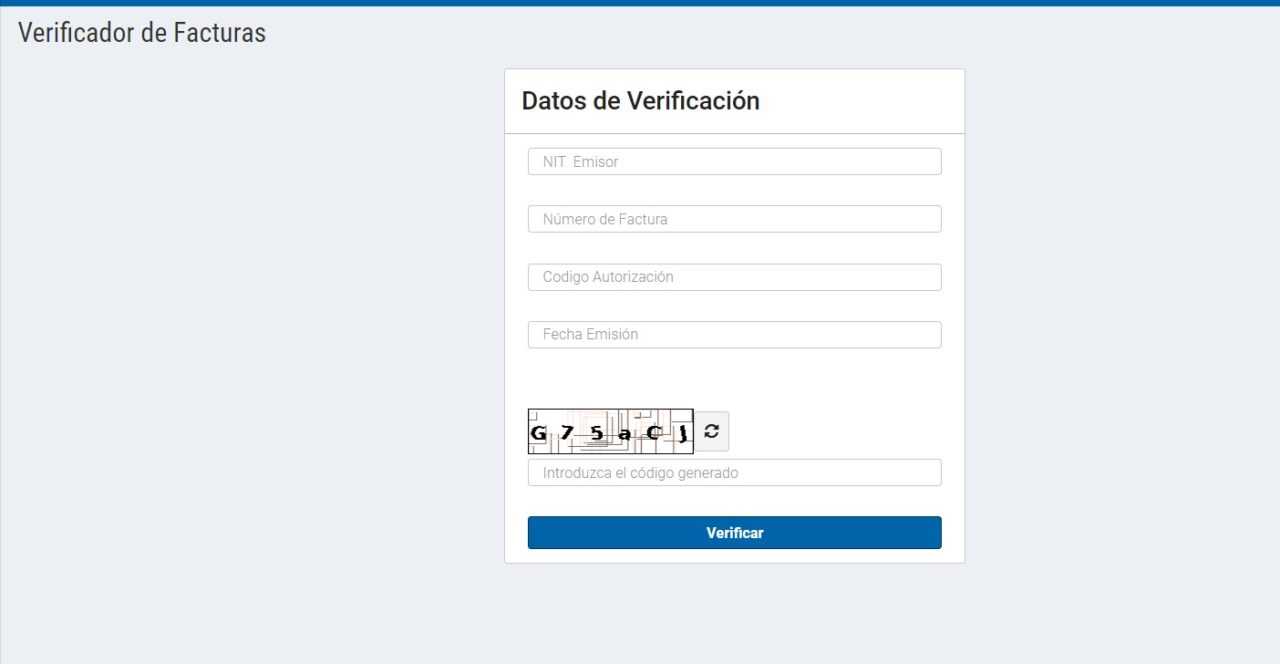The width and height of the screenshot is (1280, 664).
Task: Click into the authorization code field
Action: [734, 277]
